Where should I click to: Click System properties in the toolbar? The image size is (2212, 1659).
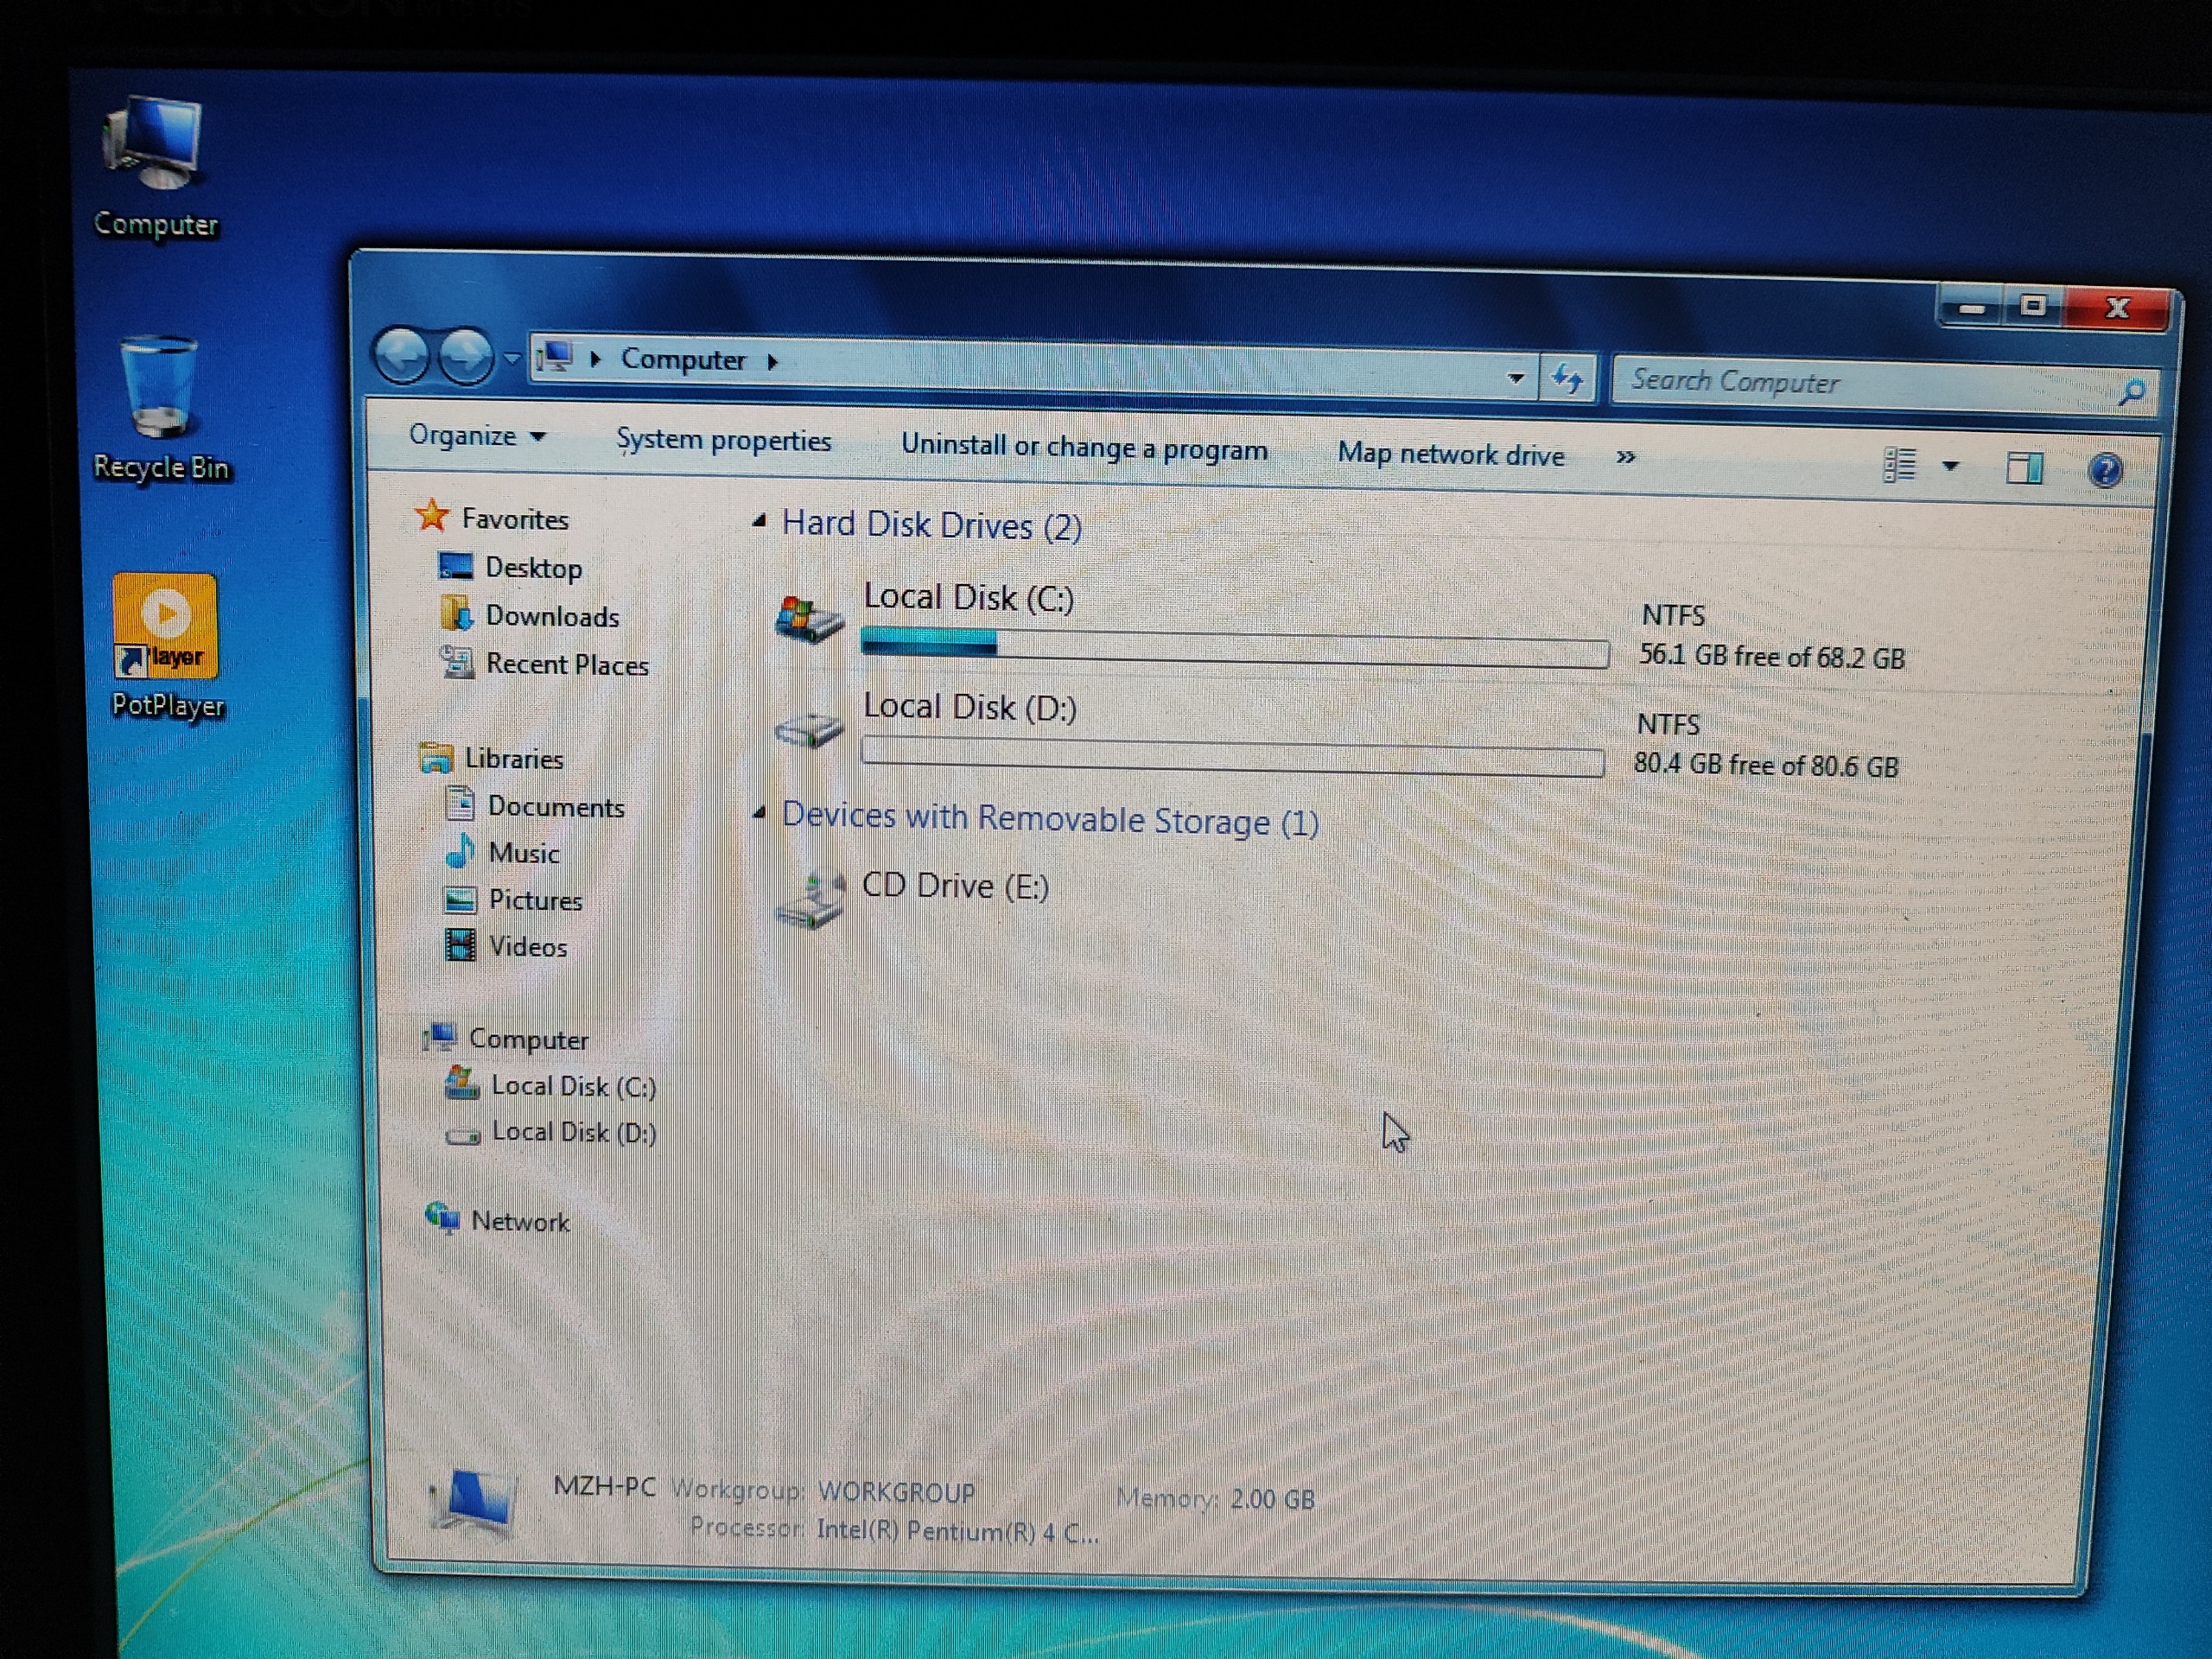coord(723,440)
